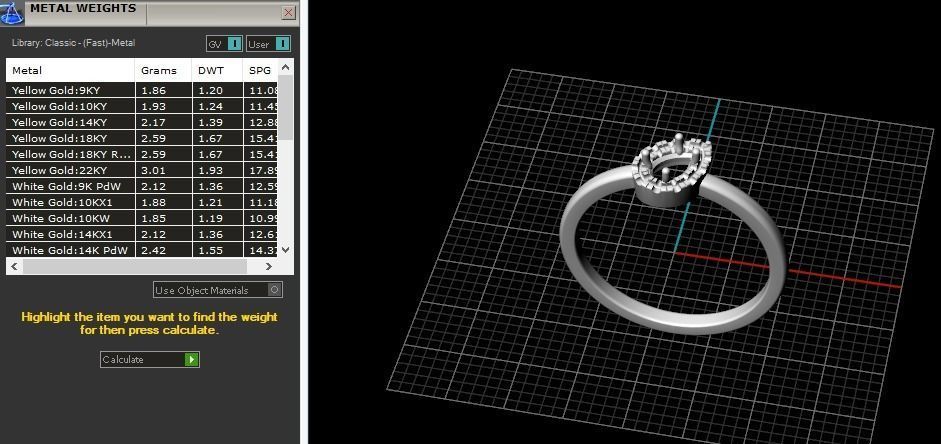Sort by the Metal column header

(70, 70)
